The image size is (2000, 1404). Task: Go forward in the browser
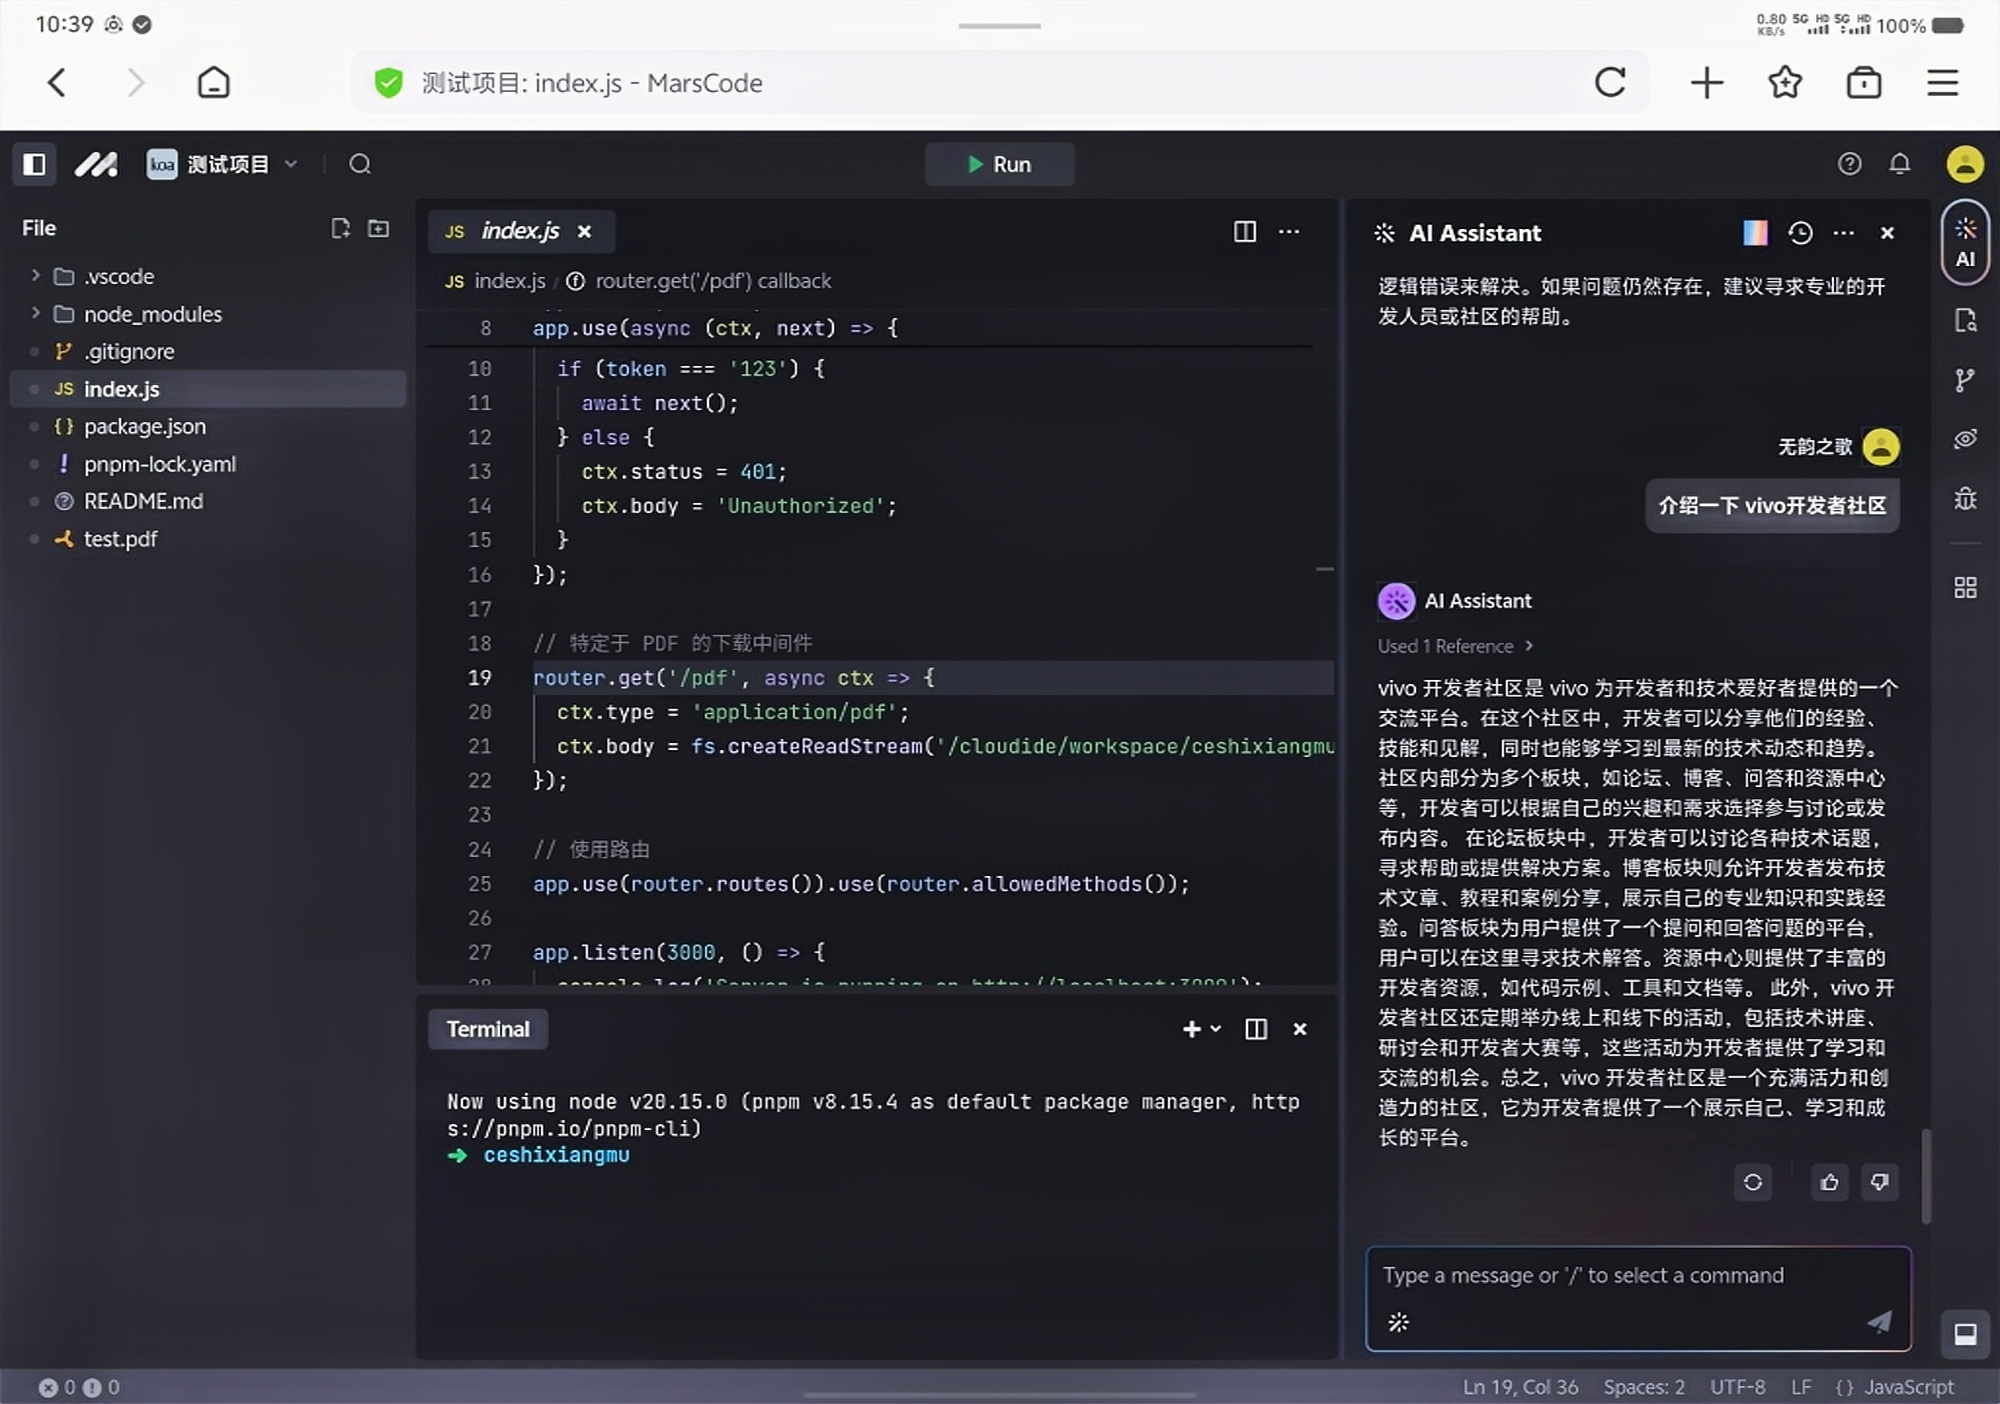click(x=135, y=82)
